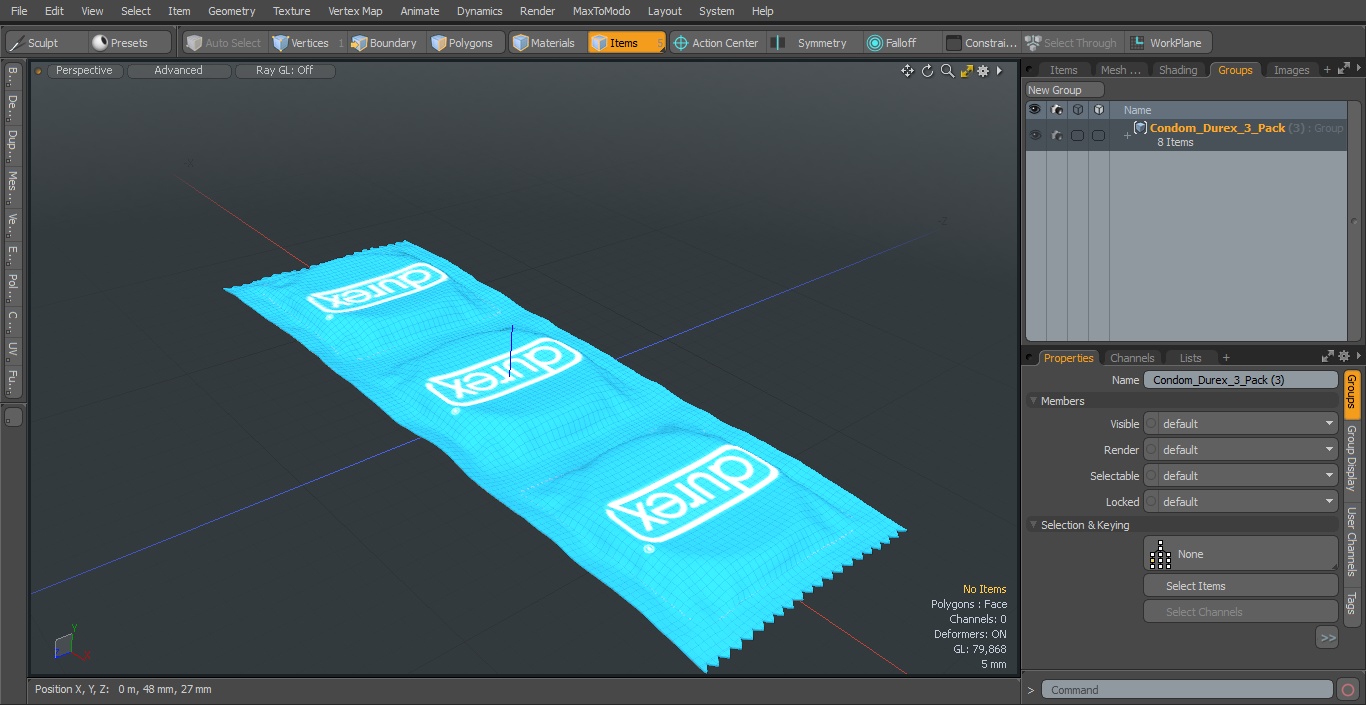Image resolution: width=1366 pixels, height=705 pixels.
Task: Switch to the Shading tab
Action: [1177, 70]
